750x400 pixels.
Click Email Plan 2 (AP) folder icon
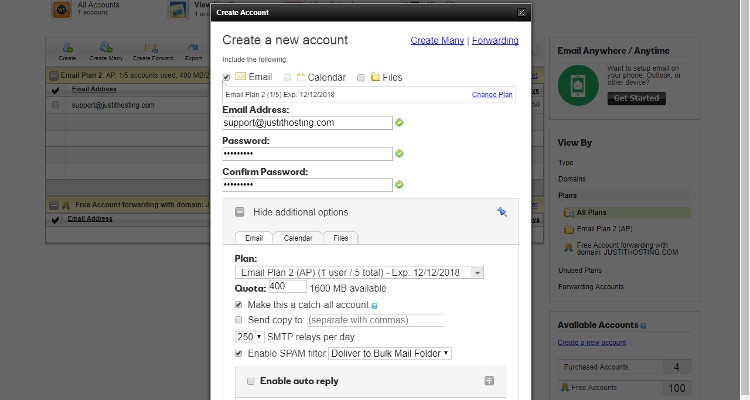[x=569, y=229]
